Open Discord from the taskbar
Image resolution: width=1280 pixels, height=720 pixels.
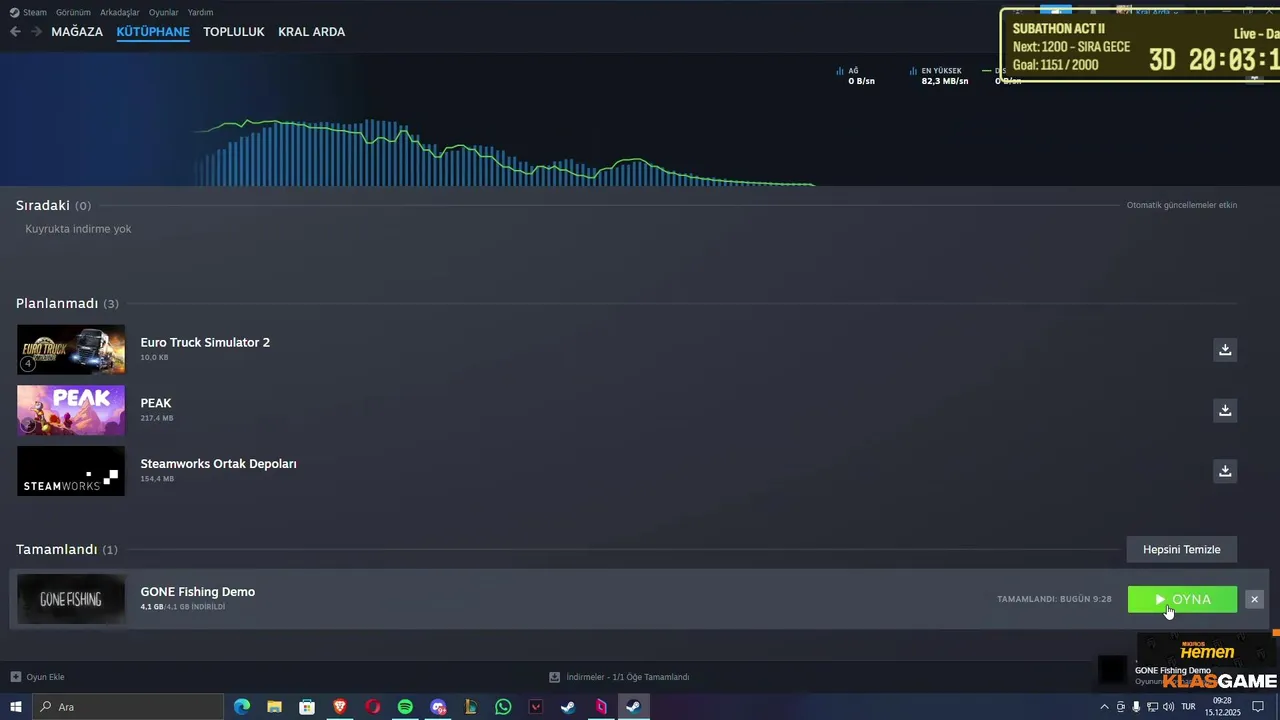(438, 707)
